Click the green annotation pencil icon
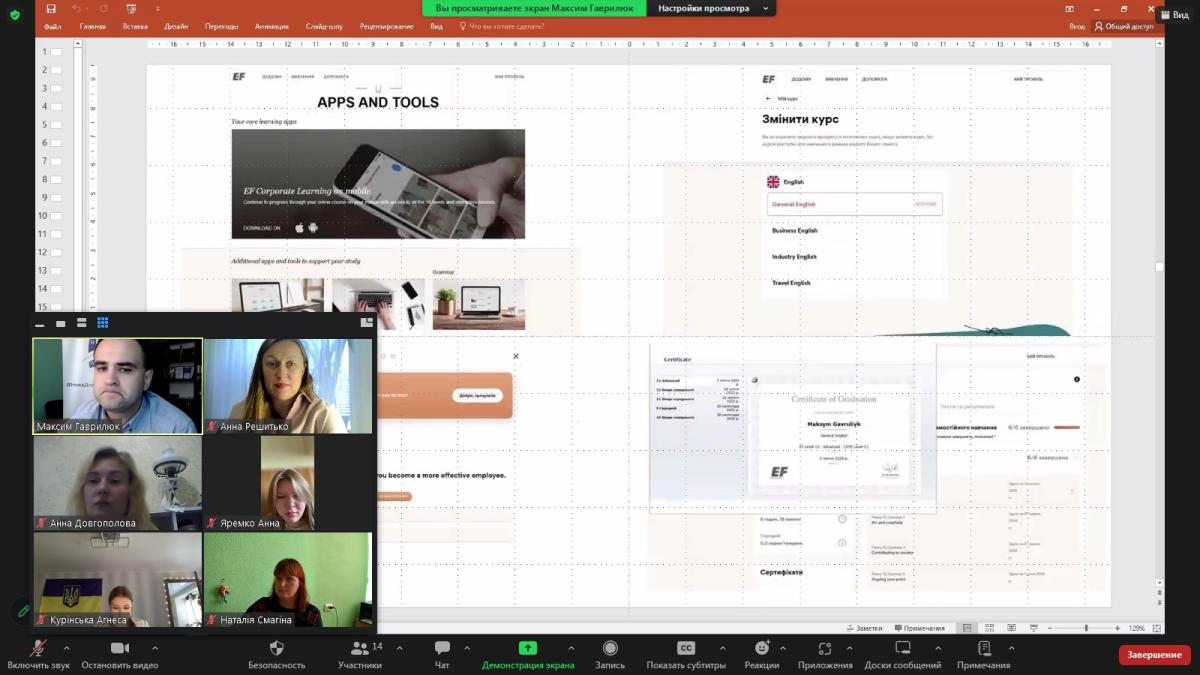 point(22,610)
